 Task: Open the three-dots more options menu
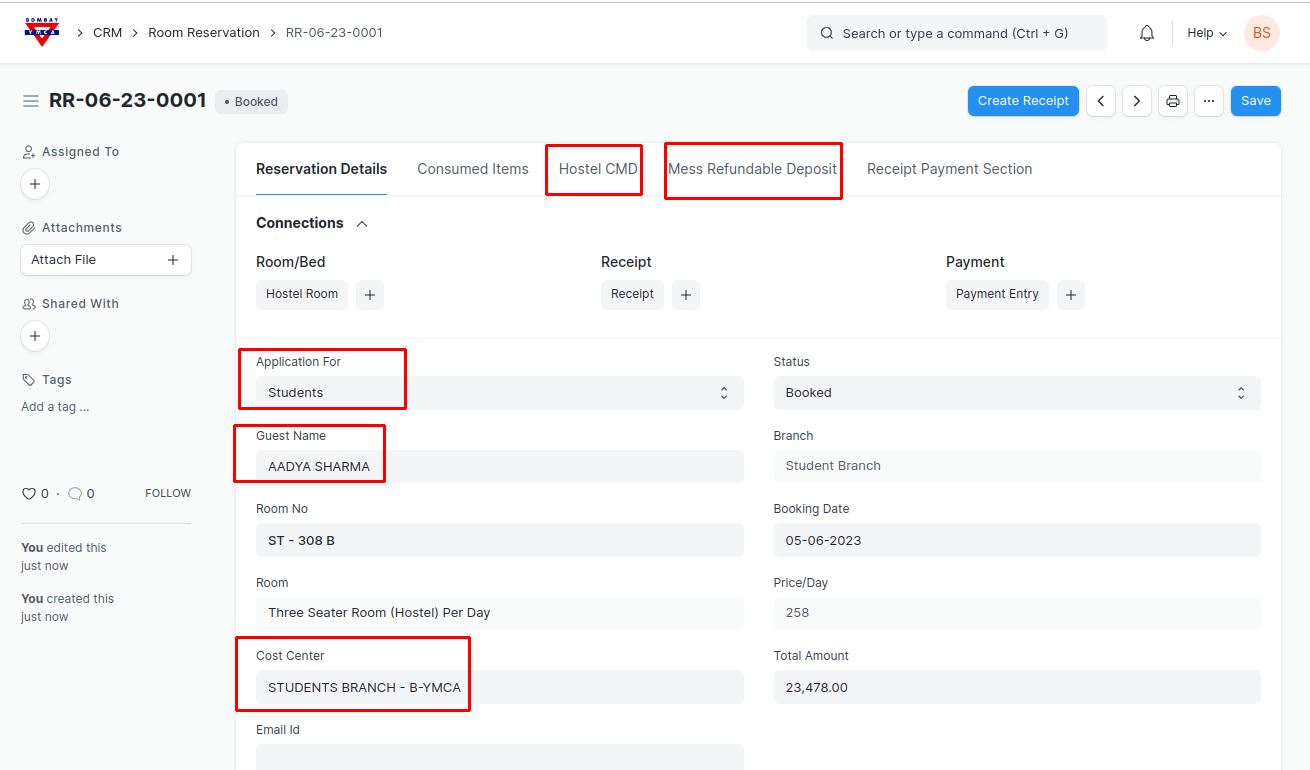pos(1209,101)
